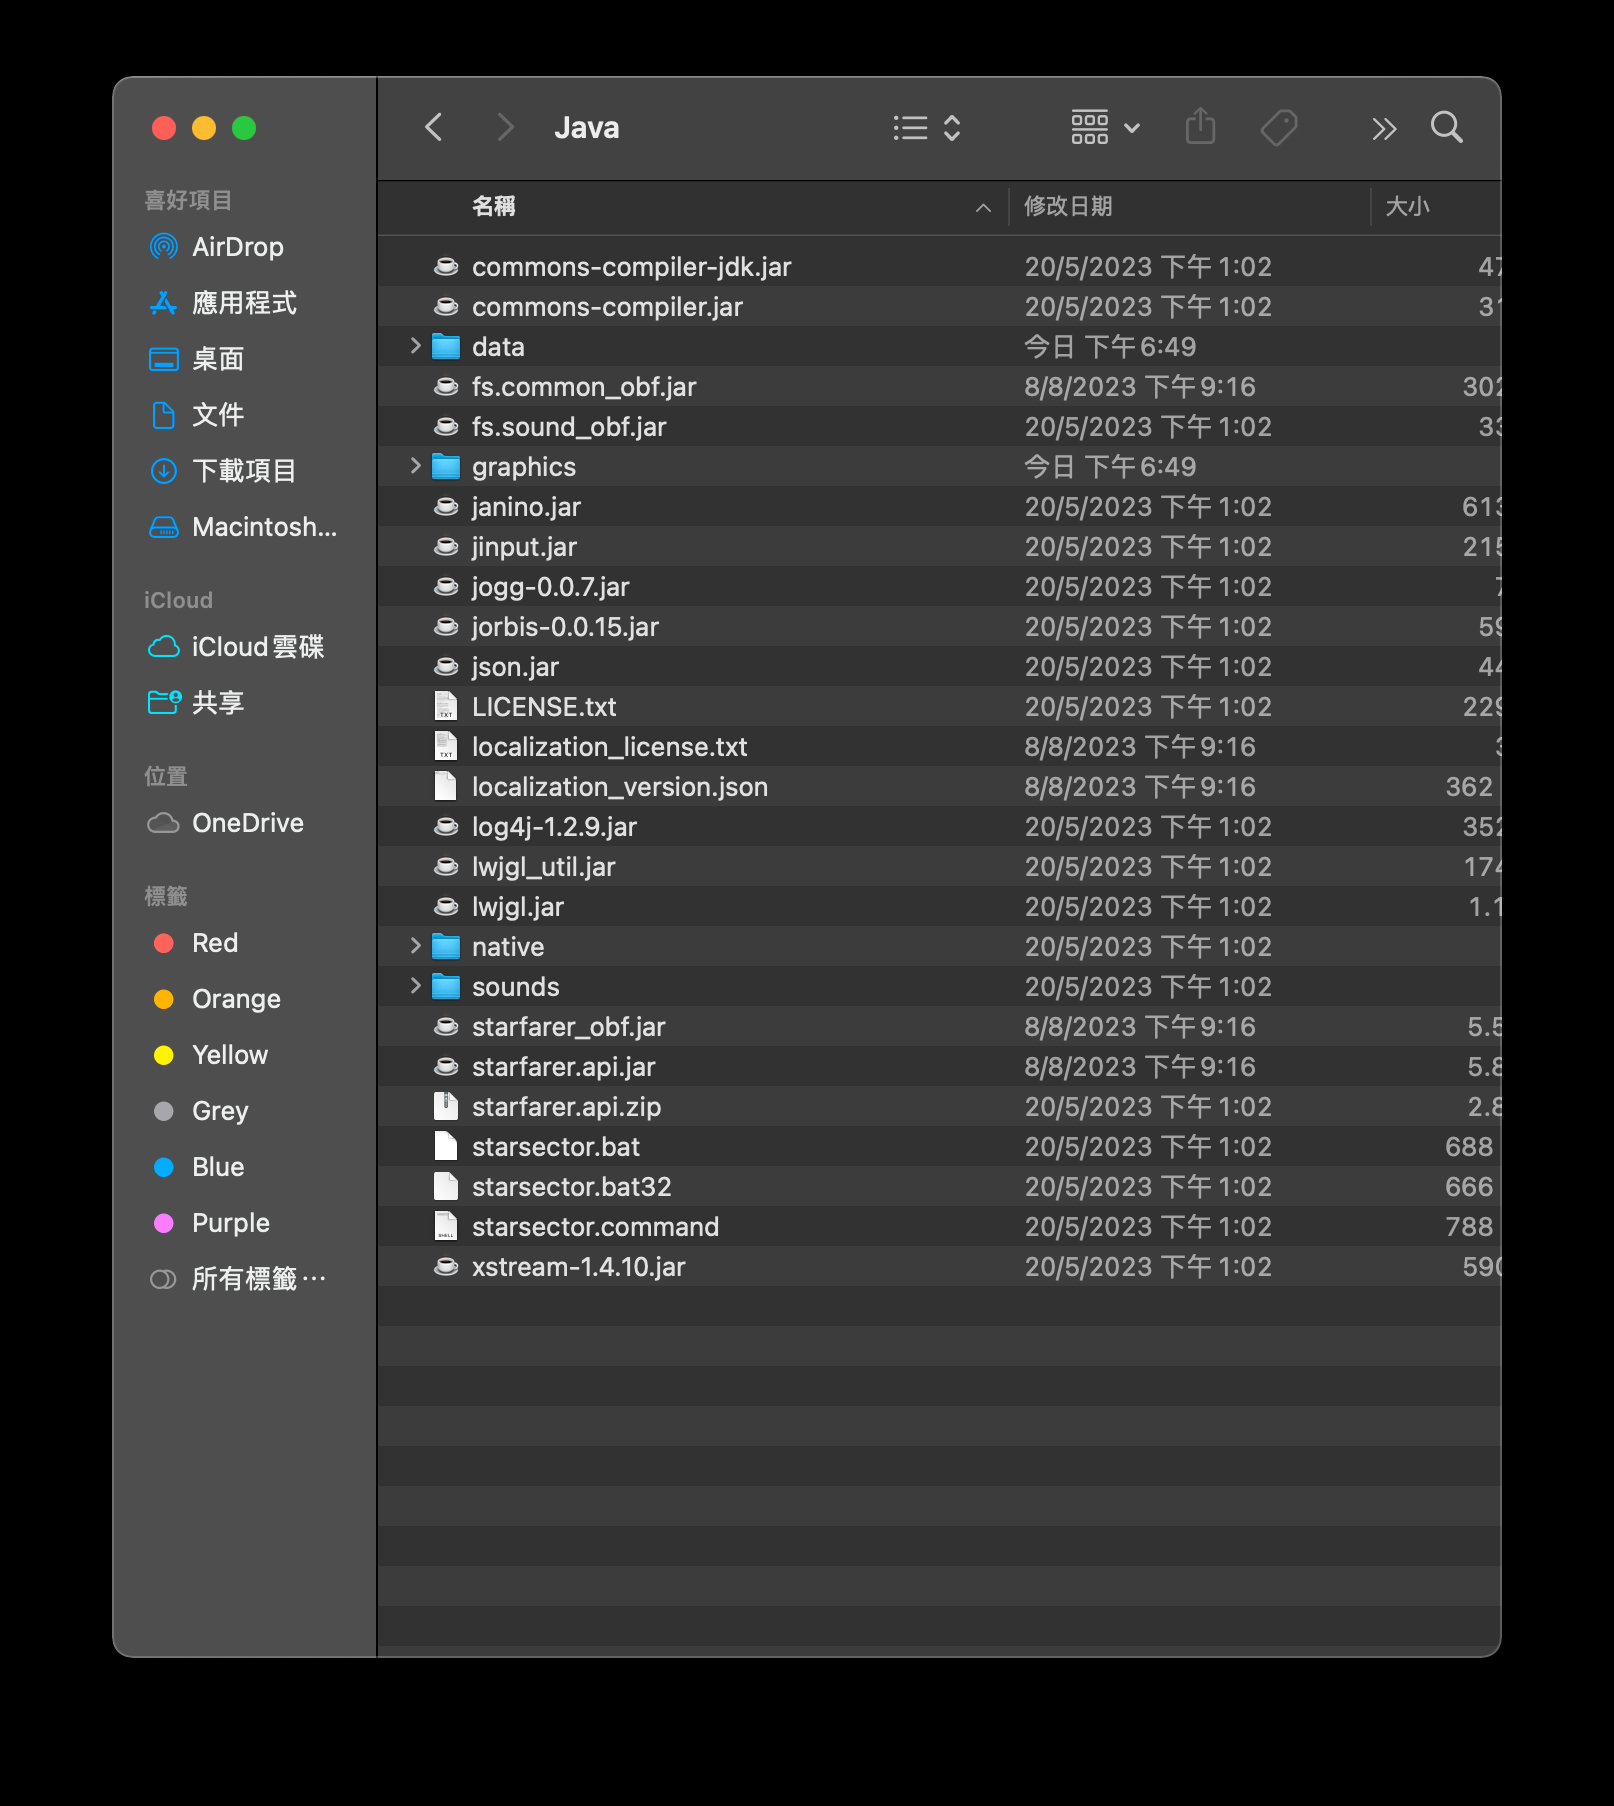The height and width of the screenshot is (1806, 1614).
Task: Expand the sounds folder
Action: (416, 986)
